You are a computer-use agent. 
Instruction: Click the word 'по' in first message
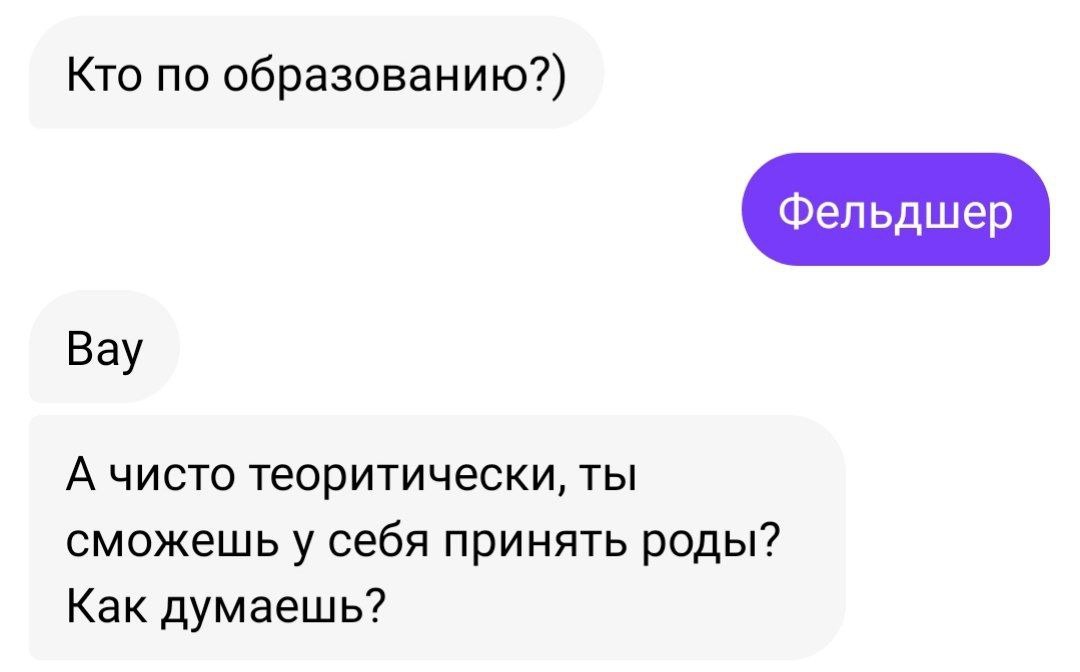click(175, 75)
